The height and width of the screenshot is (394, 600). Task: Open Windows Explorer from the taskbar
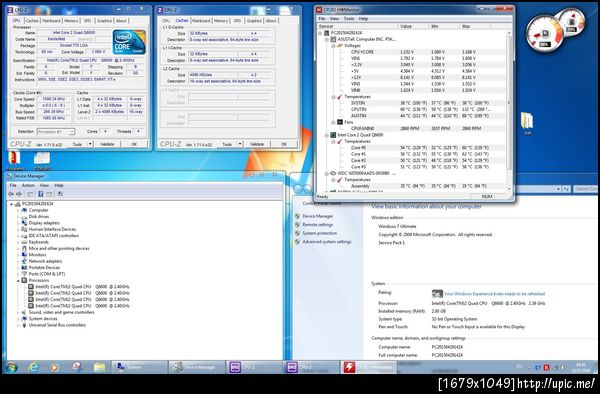pyautogui.click(x=99, y=367)
